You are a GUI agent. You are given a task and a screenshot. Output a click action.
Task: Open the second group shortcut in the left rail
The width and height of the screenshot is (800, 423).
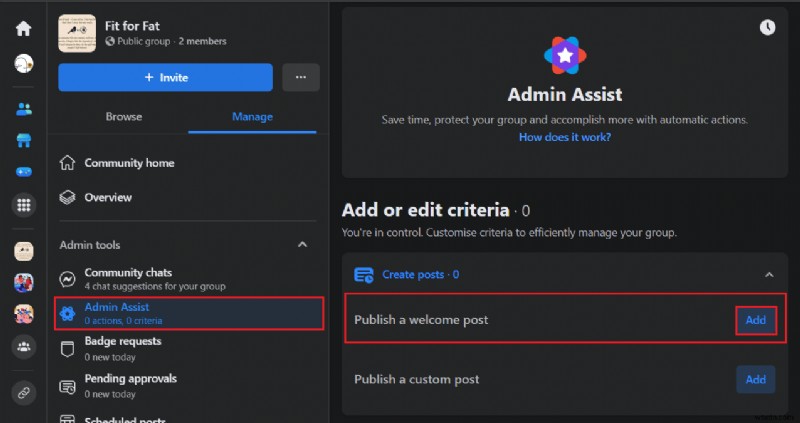23,283
